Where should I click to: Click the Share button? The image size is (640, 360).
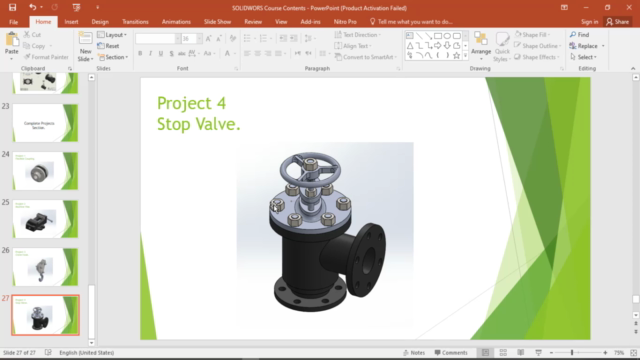click(618, 22)
